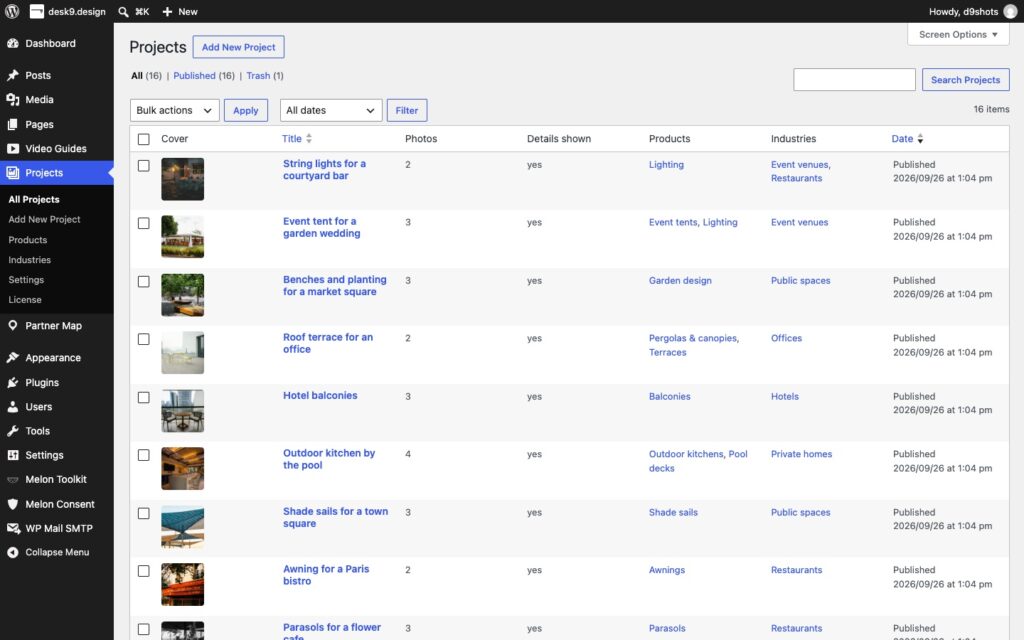Viewport: 1024px width, 640px height.
Task: Click the Posts pin icon
Action: click(x=12, y=75)
